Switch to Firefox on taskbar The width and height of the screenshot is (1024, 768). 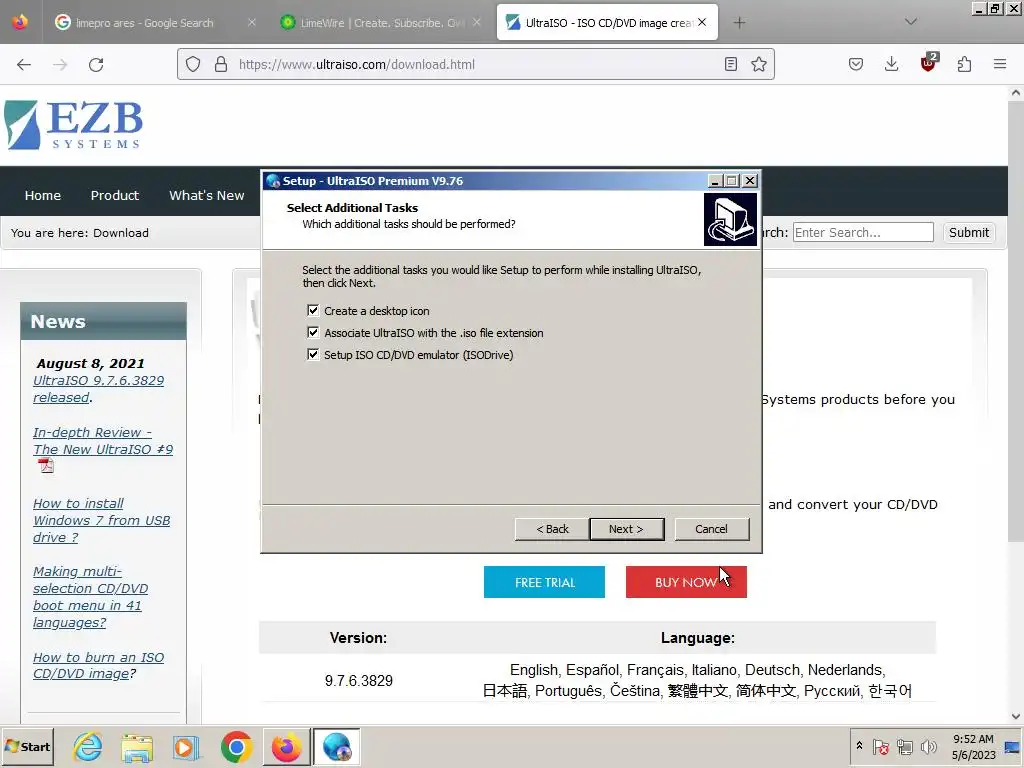[286, 746]
